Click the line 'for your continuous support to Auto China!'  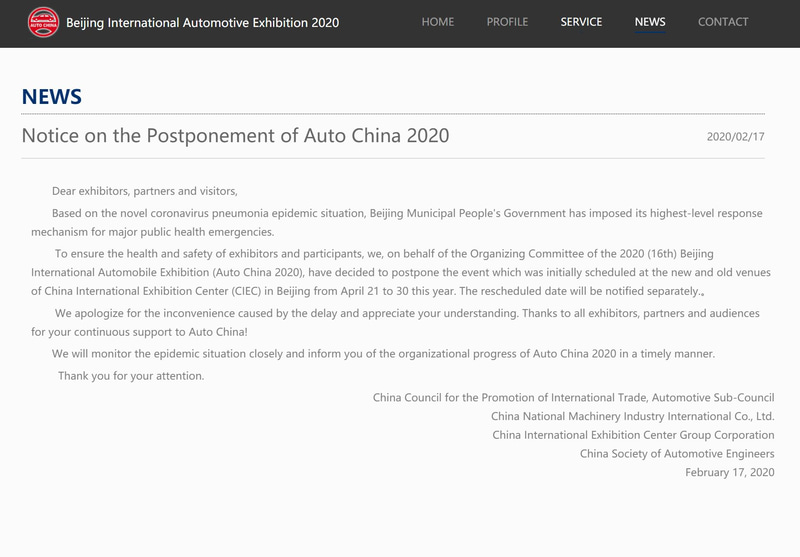(x=139, y=332)
